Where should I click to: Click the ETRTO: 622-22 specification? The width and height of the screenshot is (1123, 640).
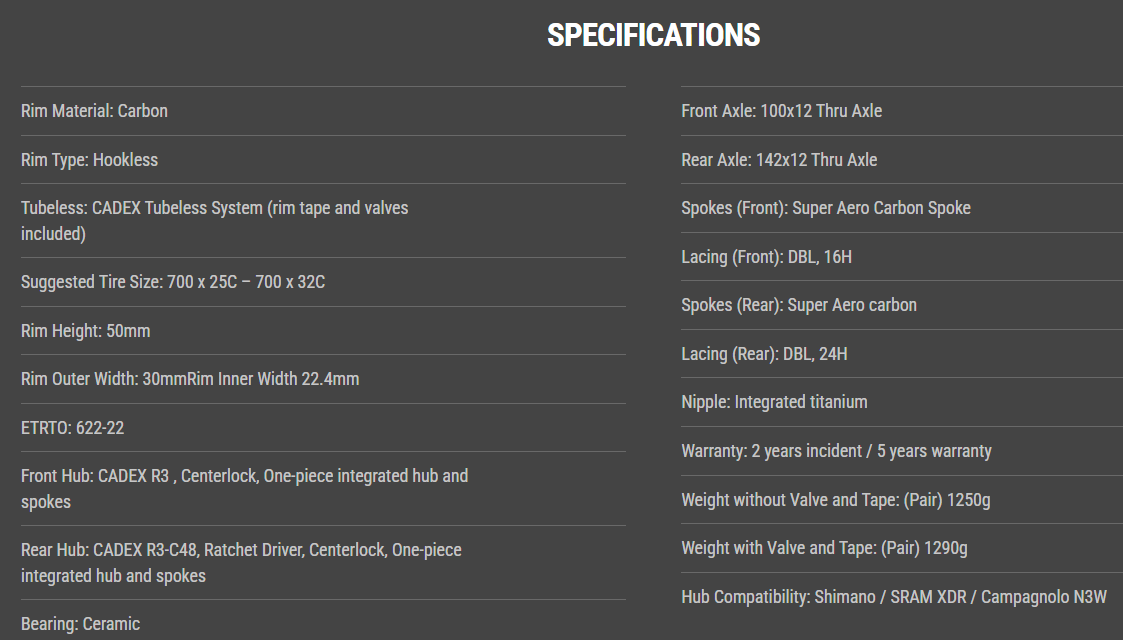[73, 428]
